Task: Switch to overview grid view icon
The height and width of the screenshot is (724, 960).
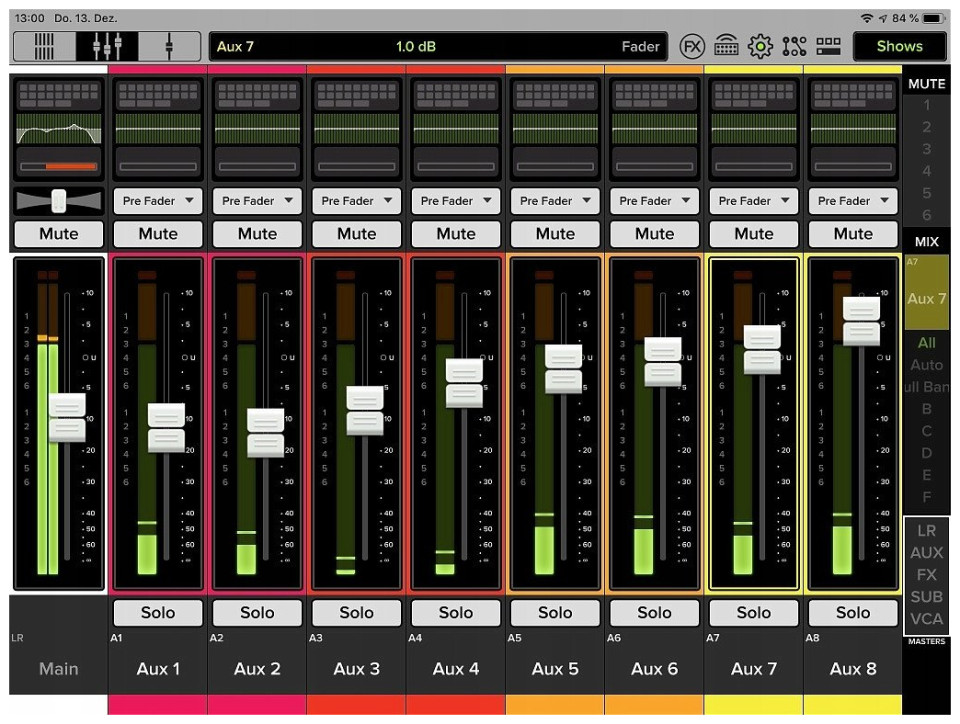Action: pos(45,46)
